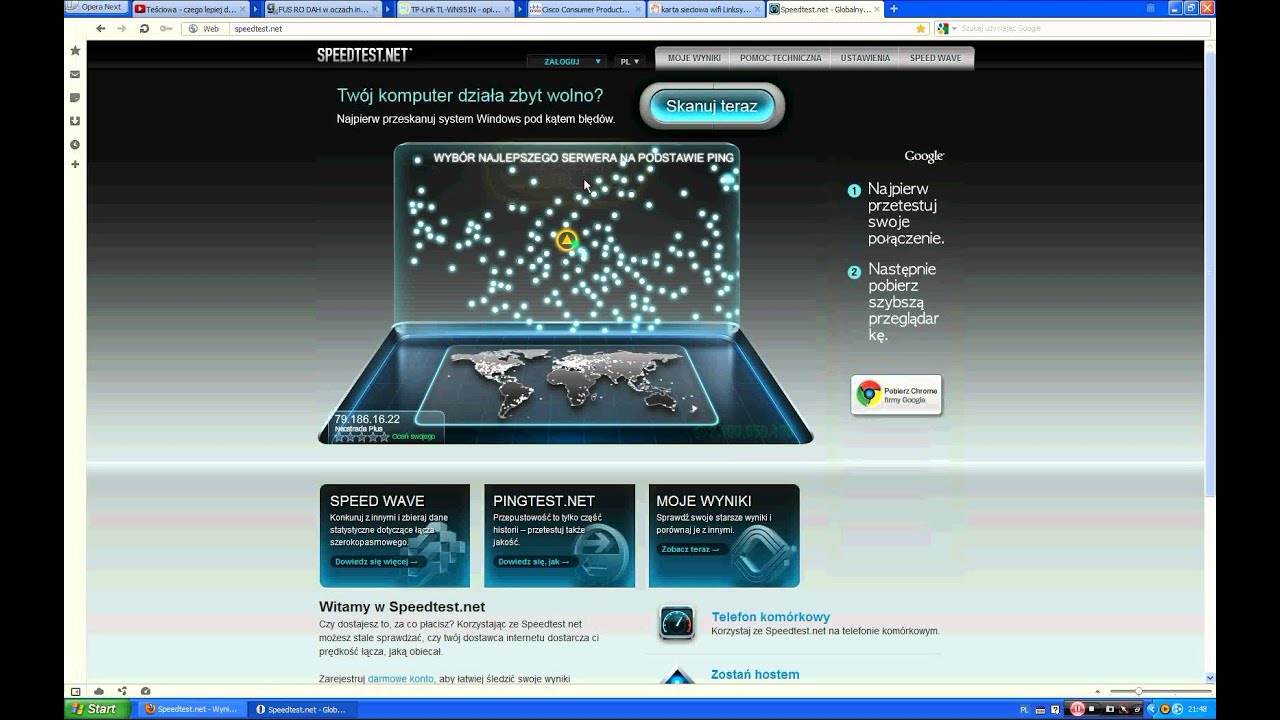
Task: Click the darmowe konto link
Action: pyautogui.click(x=401, y=679)
